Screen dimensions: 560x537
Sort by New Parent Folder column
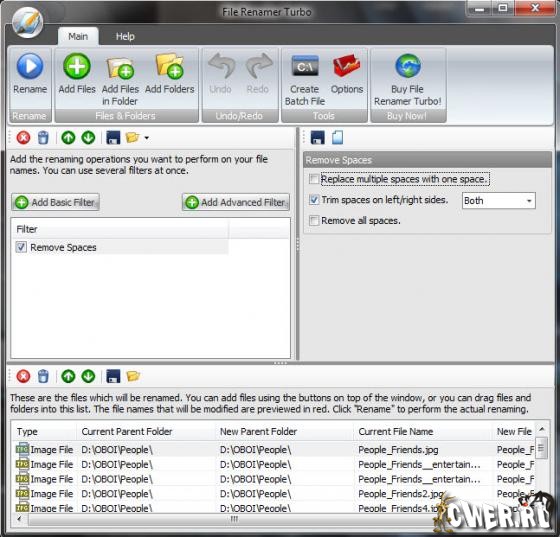284,432
